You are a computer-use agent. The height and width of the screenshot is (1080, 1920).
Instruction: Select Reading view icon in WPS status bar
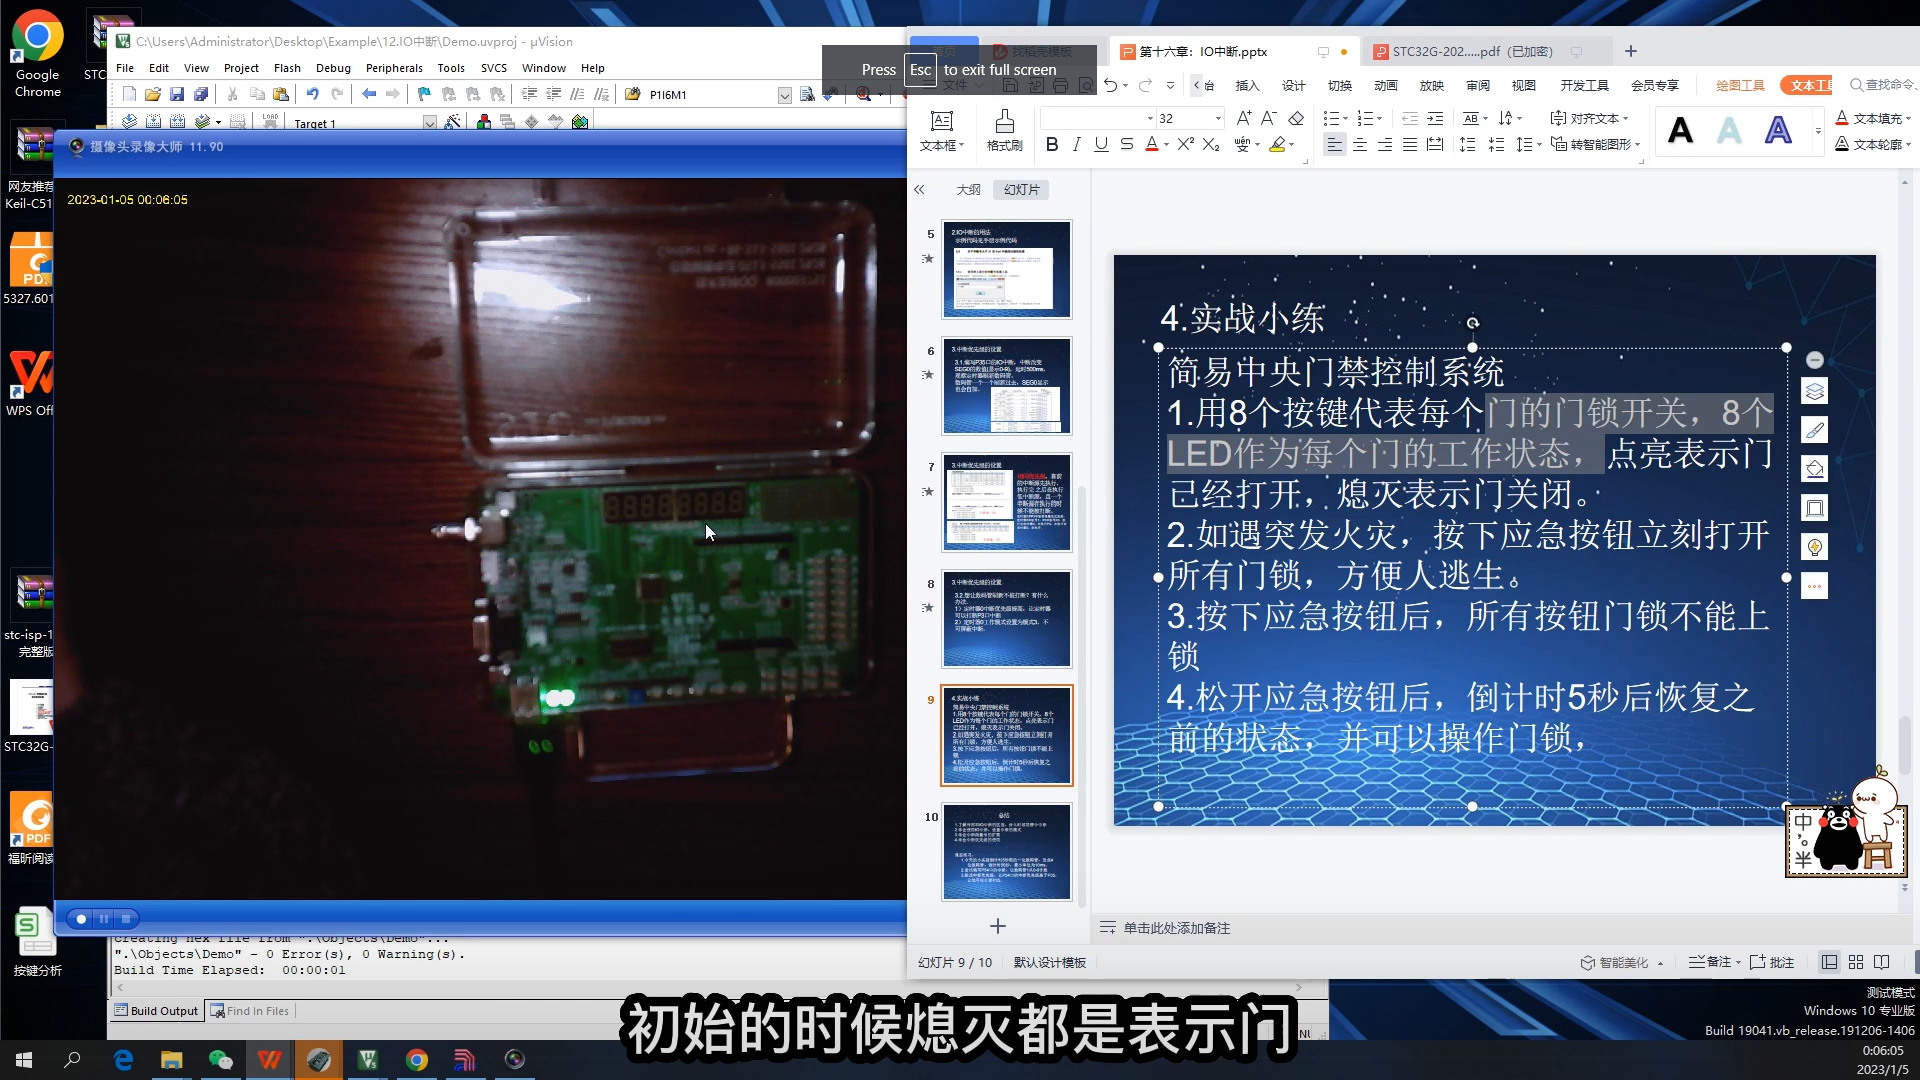tap(1882, 962)
